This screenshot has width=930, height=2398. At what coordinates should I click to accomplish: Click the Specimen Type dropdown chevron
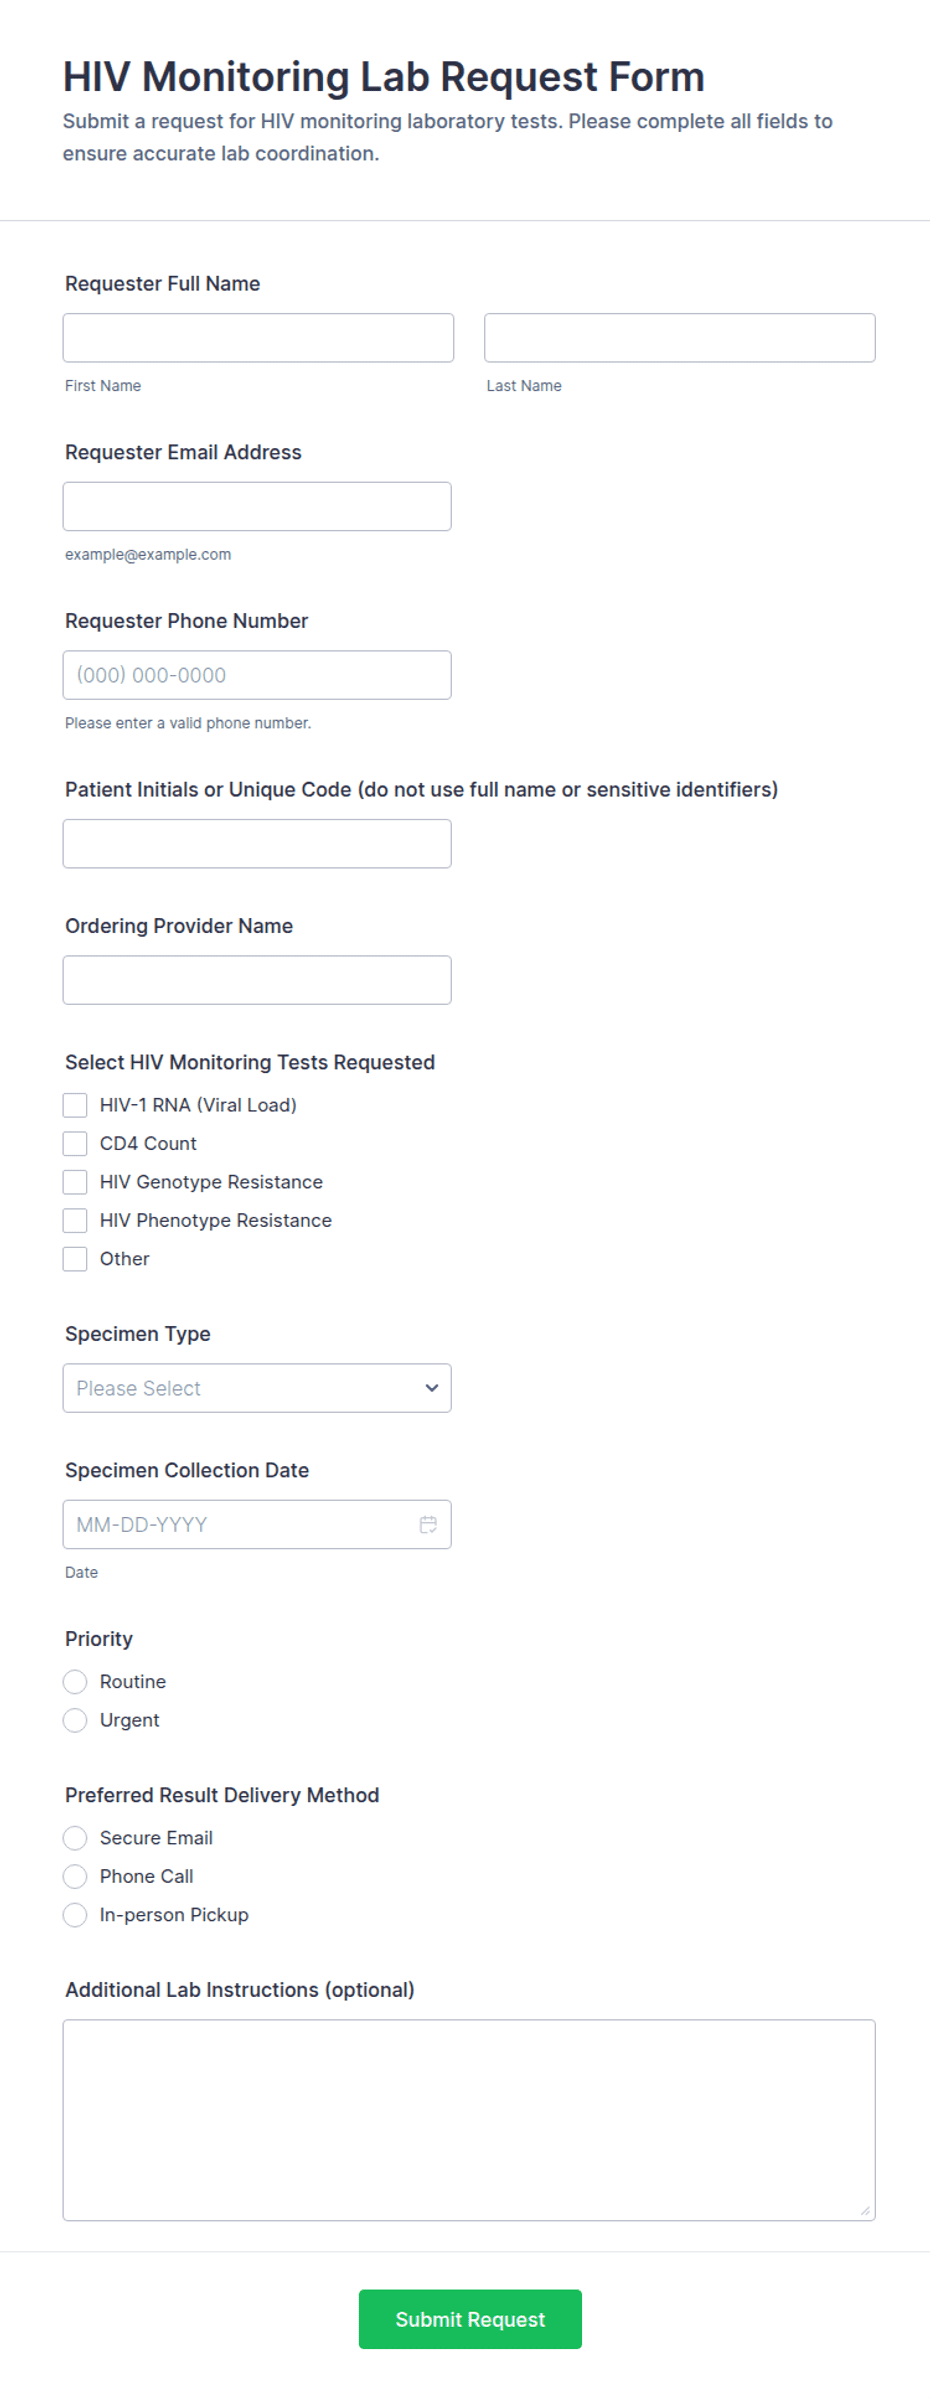pos(432,1388)
